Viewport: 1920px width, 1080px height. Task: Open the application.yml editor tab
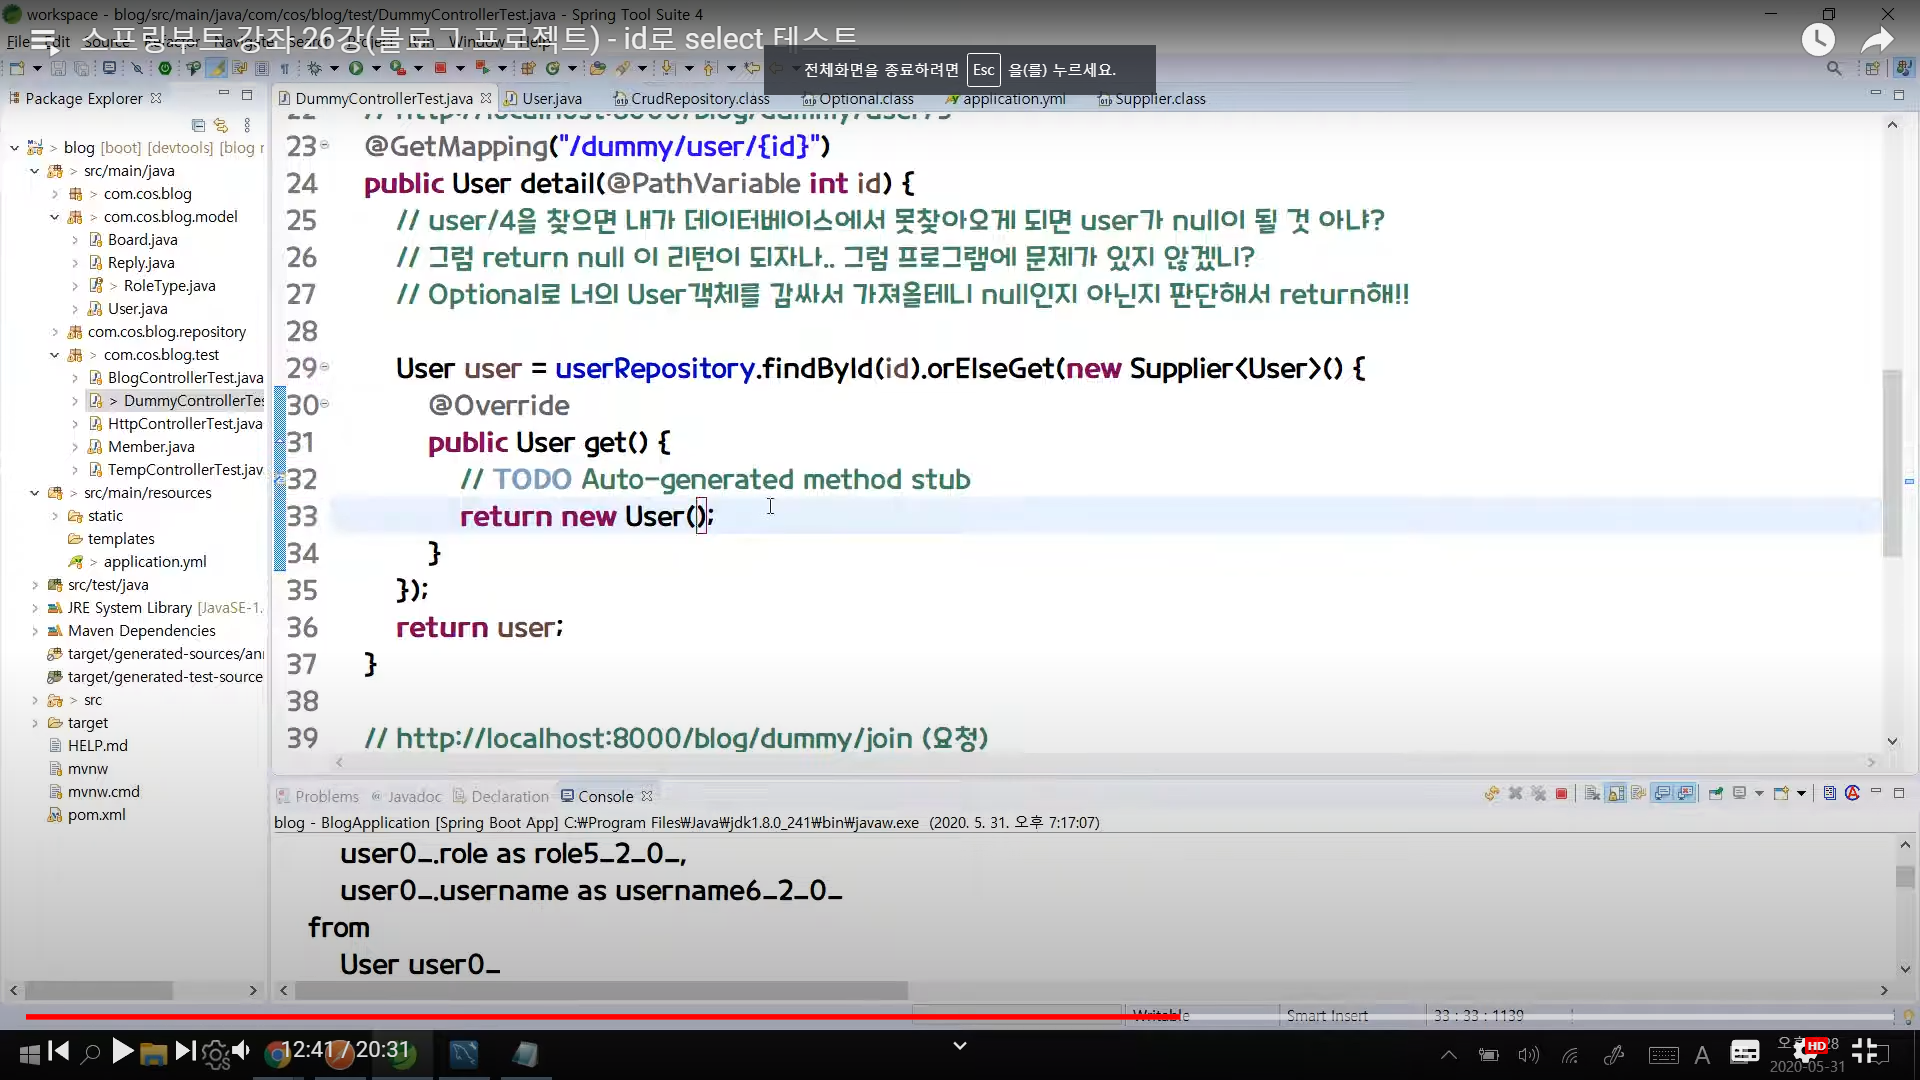[x=1006, y=98]
